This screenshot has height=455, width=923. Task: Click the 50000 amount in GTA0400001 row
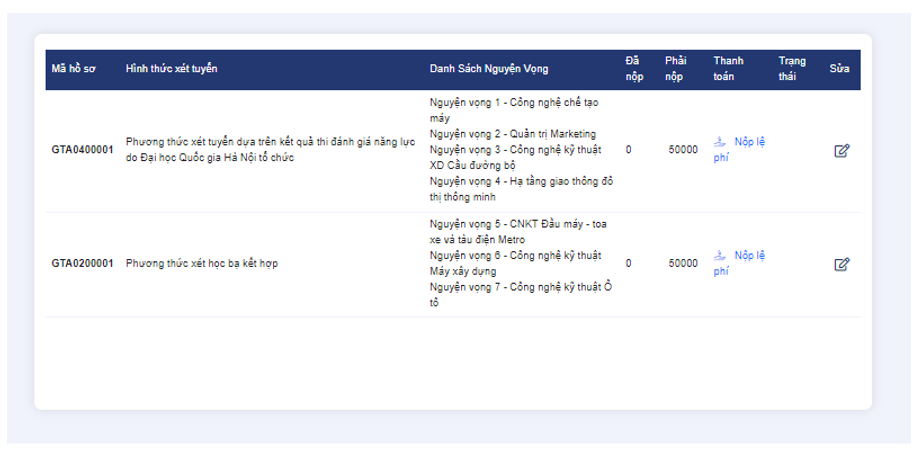click(x=683, y=150)
